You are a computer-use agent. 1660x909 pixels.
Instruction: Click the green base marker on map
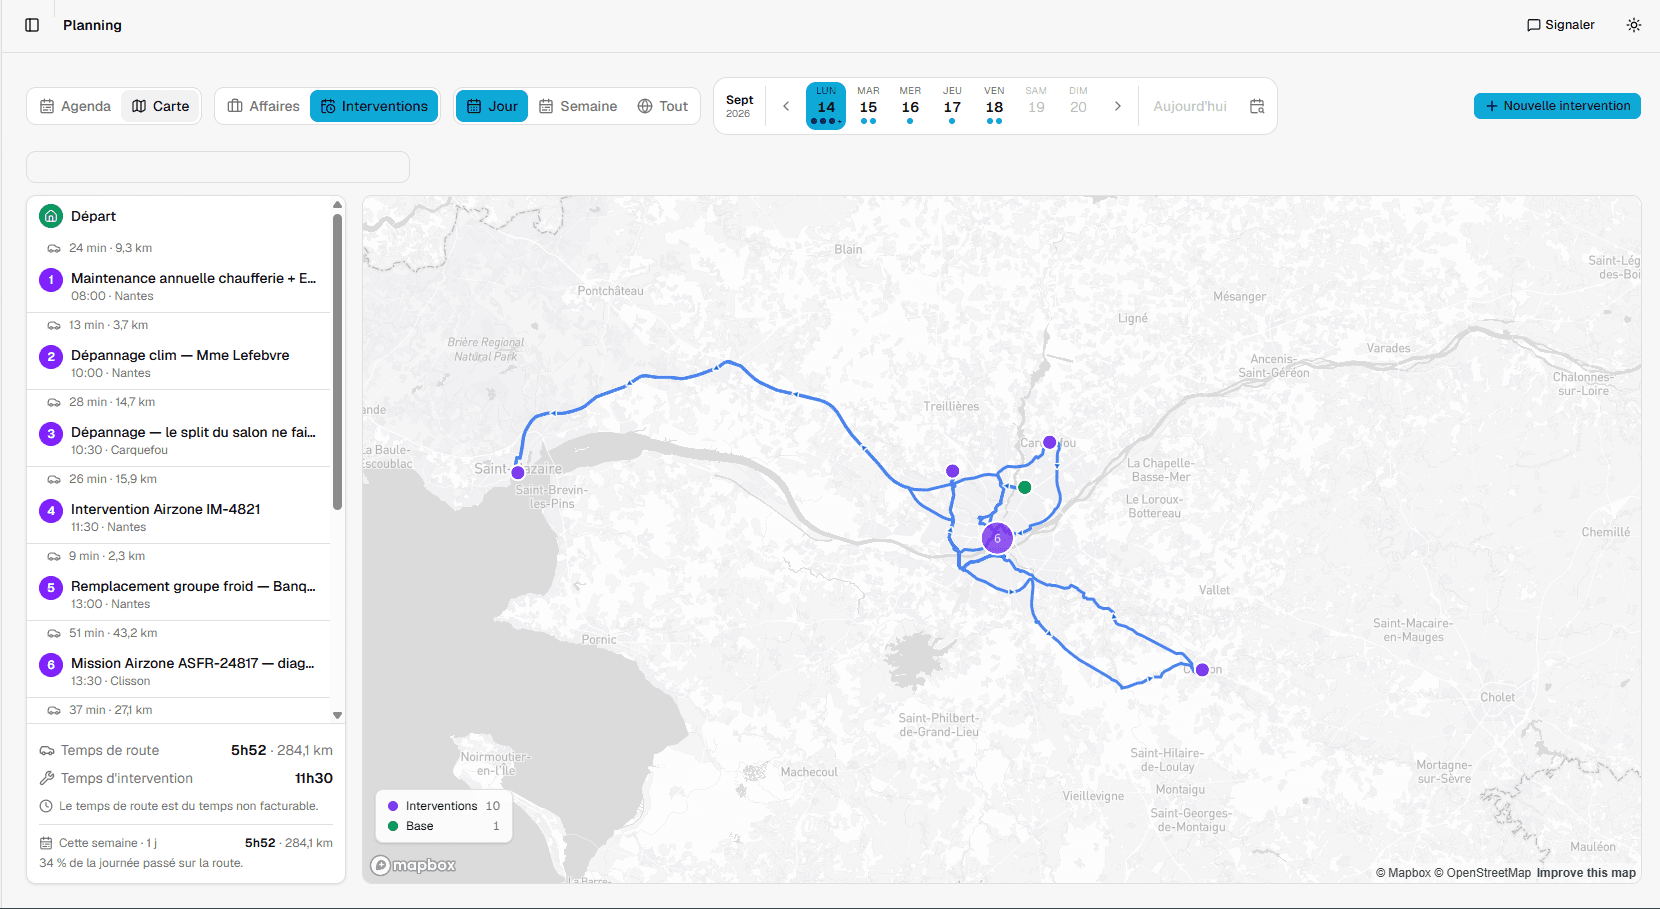pyautogui.click(x=1024, y=487)
